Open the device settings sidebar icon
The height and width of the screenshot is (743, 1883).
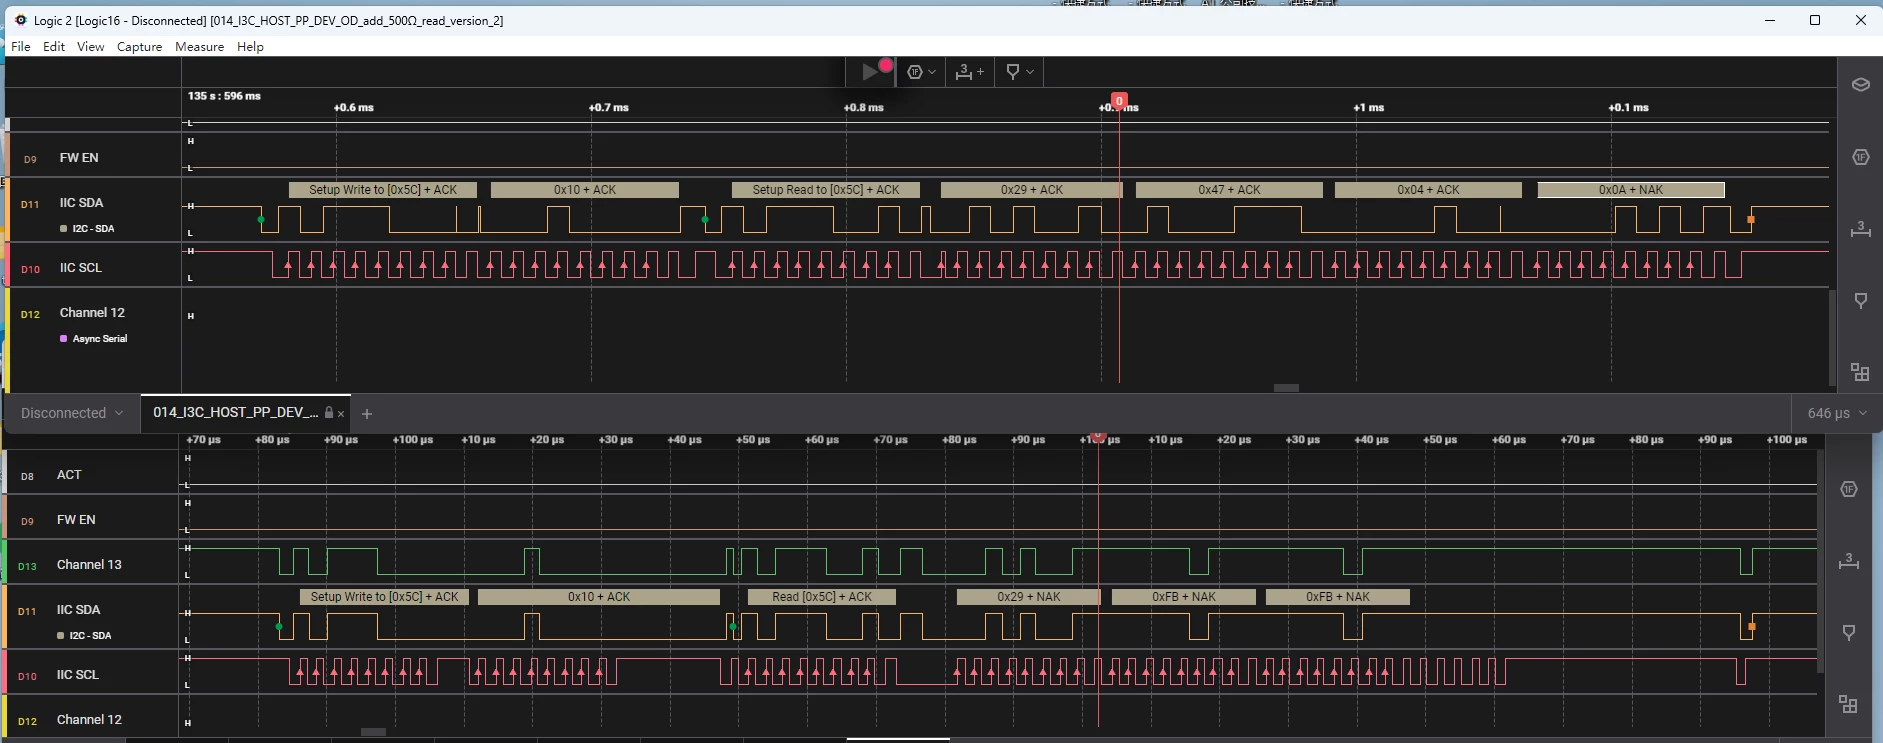click(x=1860, y=85)
